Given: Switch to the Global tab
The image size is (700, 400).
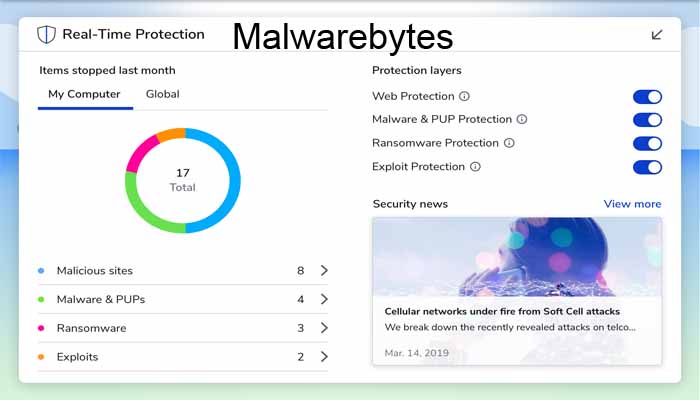Looking at the screenshot, I should 162,94.
